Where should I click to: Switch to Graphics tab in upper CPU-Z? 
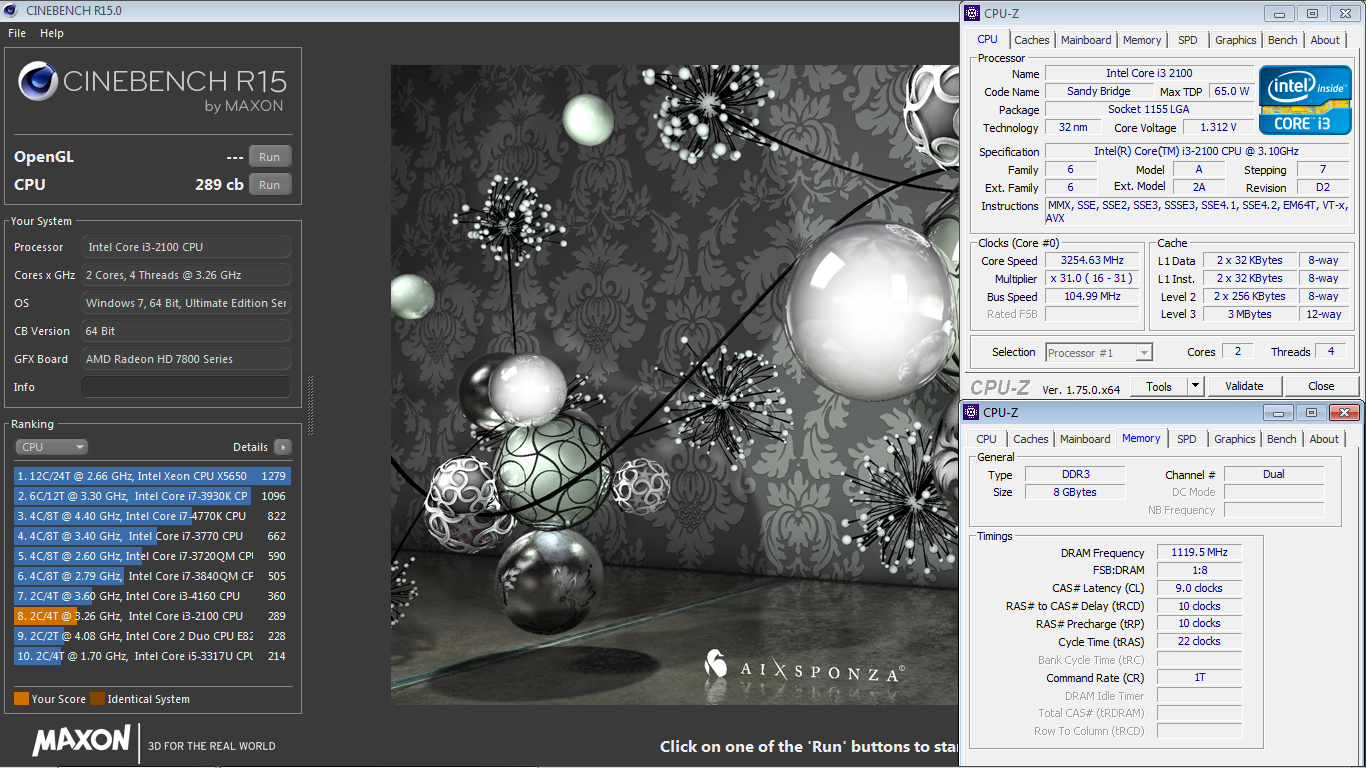1236,40
